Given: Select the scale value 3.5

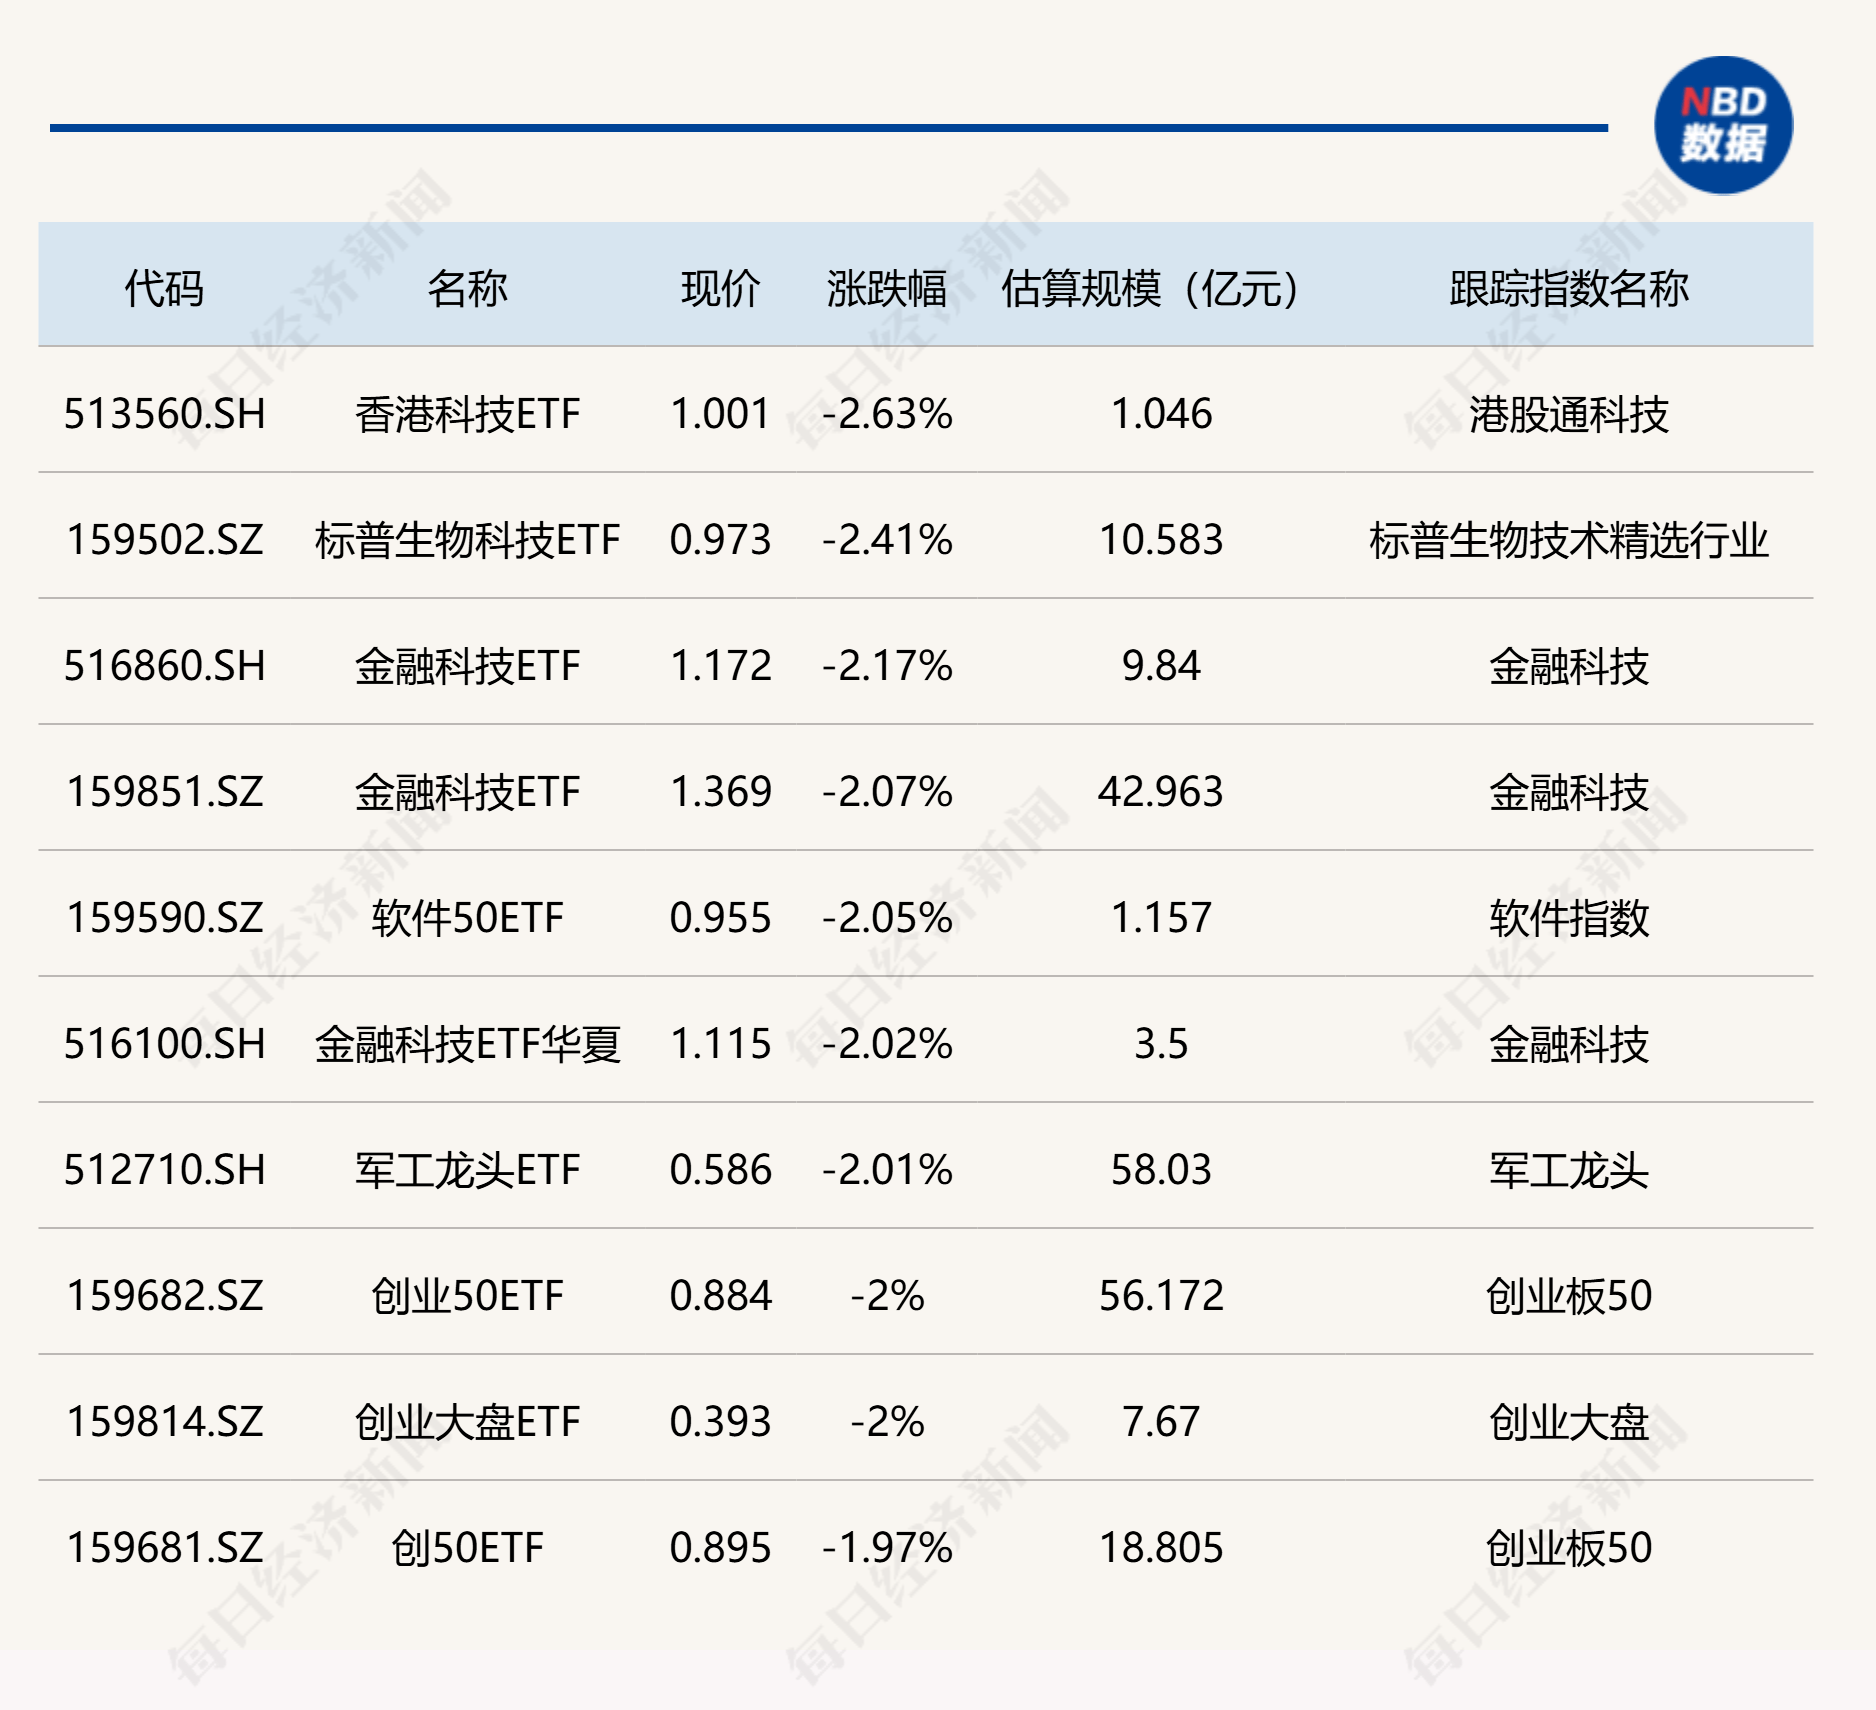Looking at the screenshot, I should [x=1161, y=1044].
